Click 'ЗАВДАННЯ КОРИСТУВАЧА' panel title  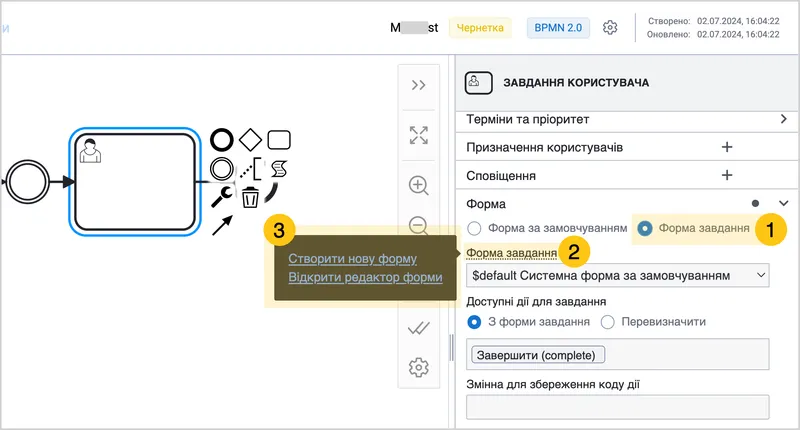(576, 83)
